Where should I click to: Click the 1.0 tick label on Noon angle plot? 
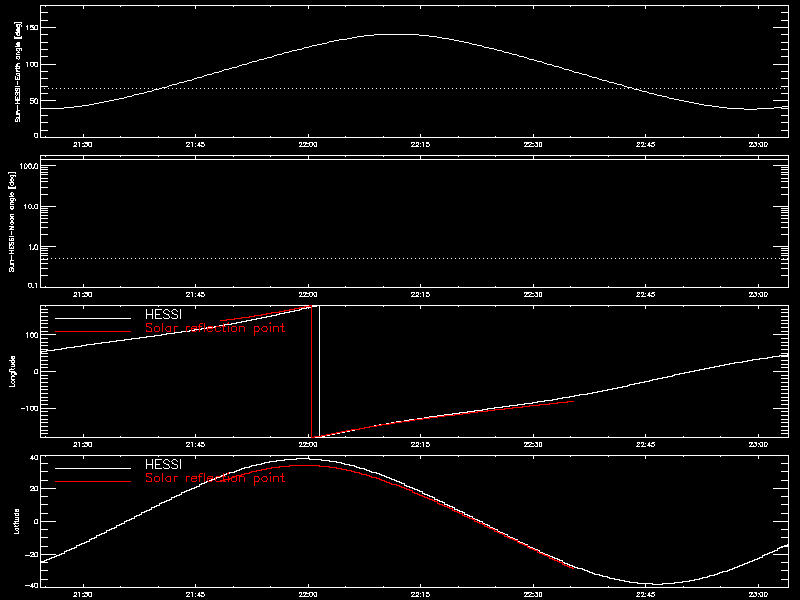[x=33, y=247]
